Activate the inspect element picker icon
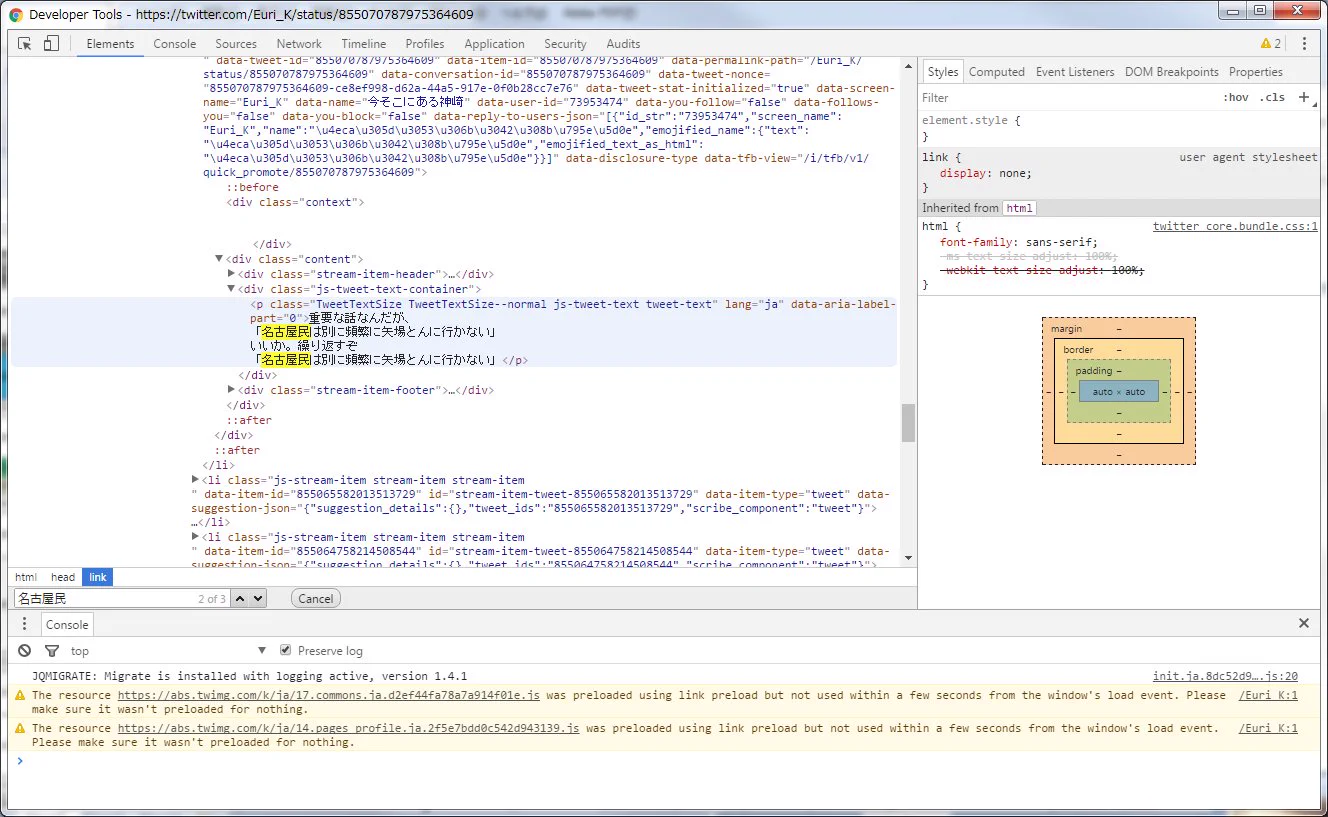 tap(25, 44)
